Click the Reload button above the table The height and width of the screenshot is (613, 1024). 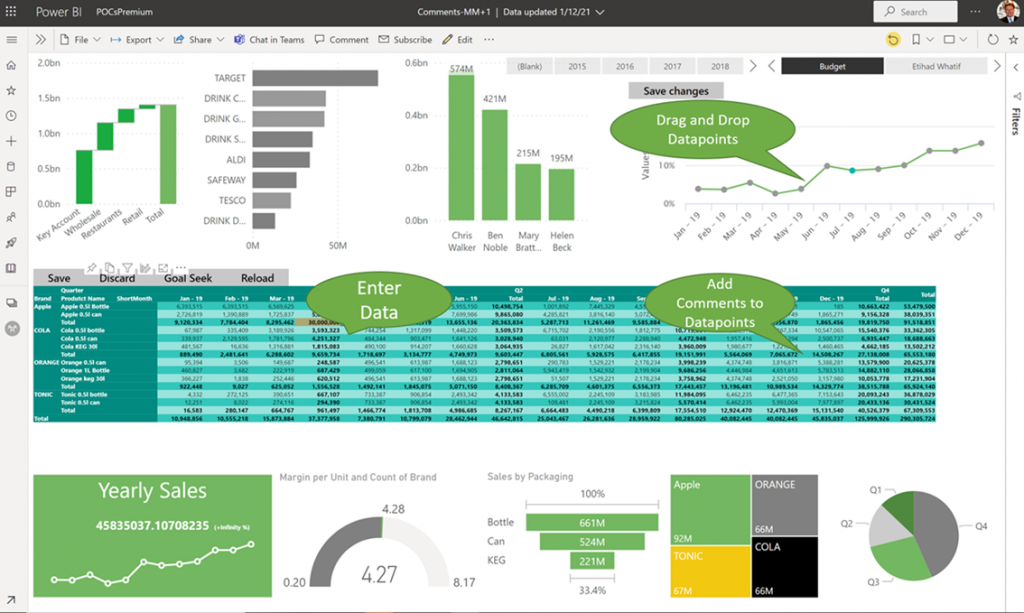pyautogui.click(x=257, y=278)
